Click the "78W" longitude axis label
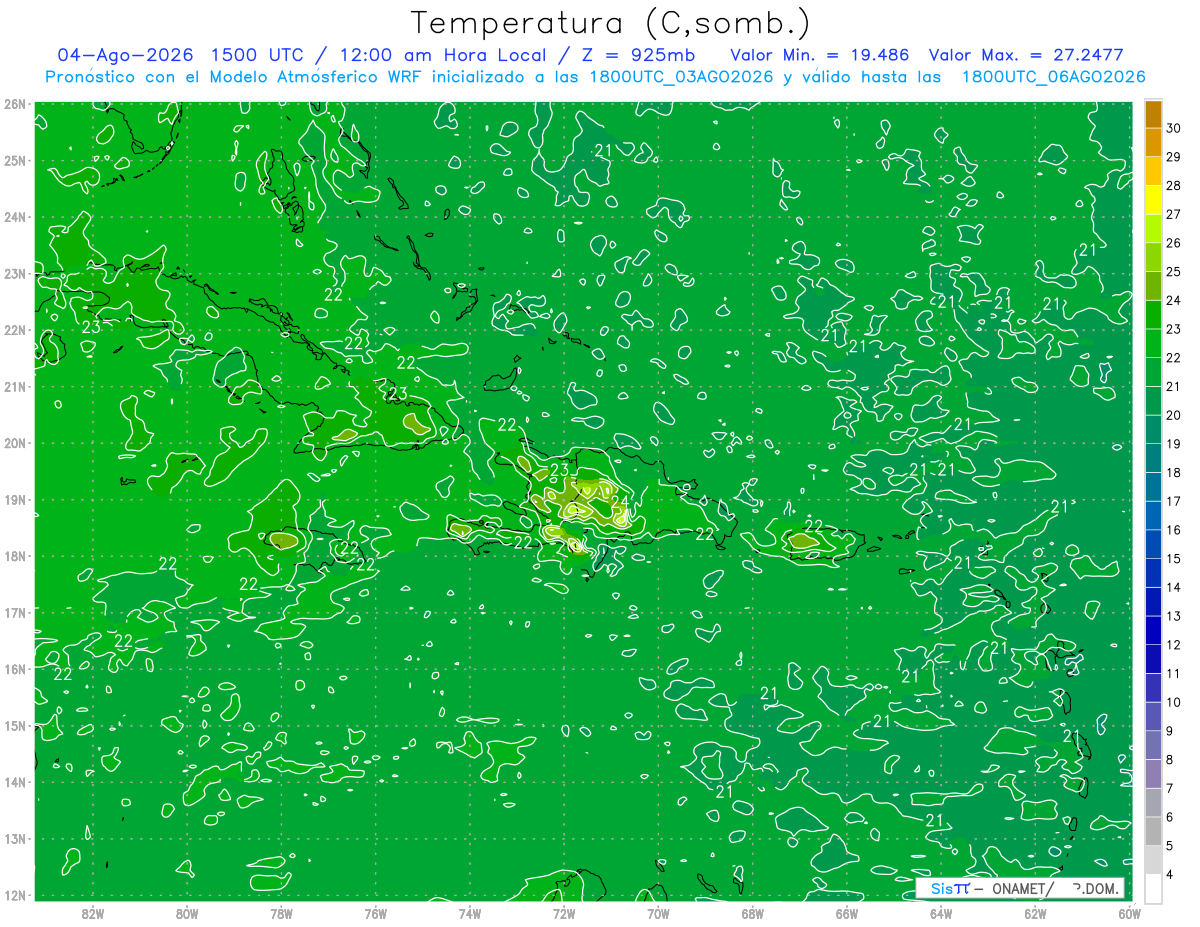This screenshot has height=927, width=1200. [x=281, y=913]
